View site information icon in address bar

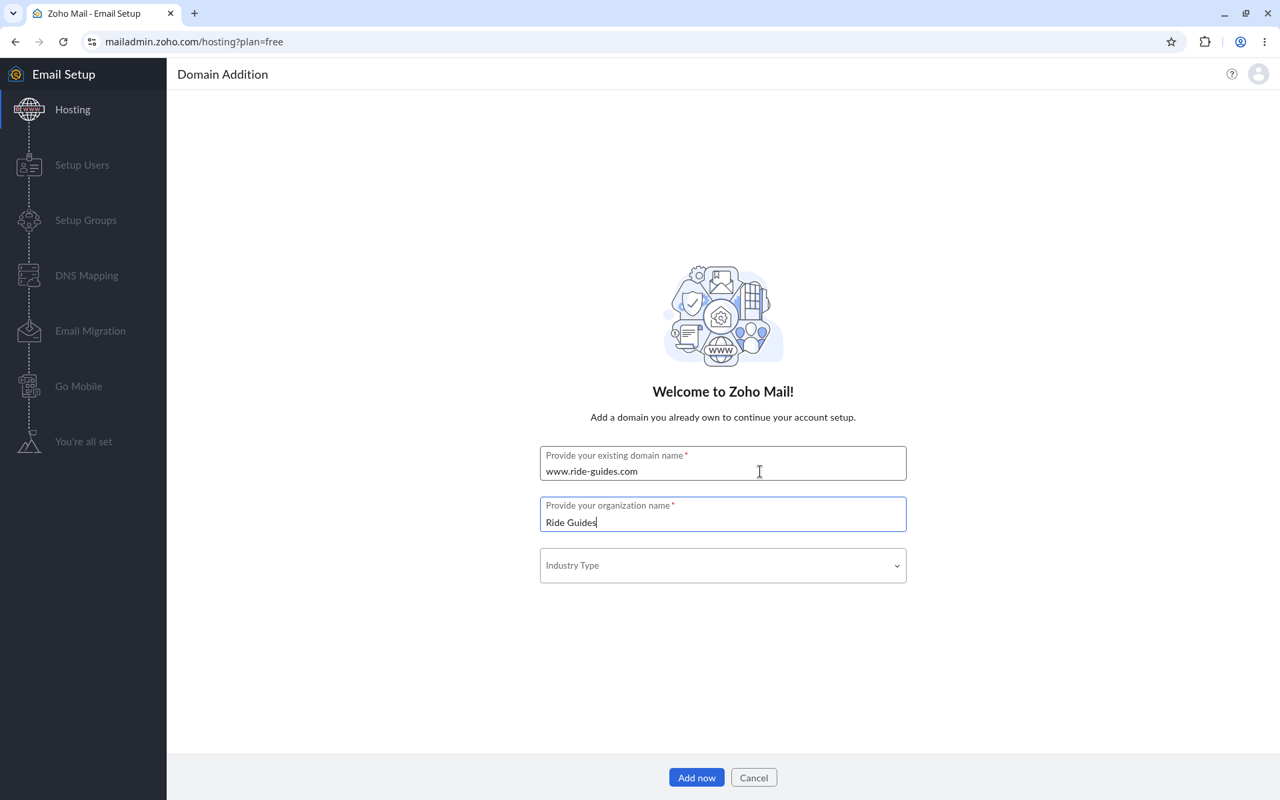(91, 42)
